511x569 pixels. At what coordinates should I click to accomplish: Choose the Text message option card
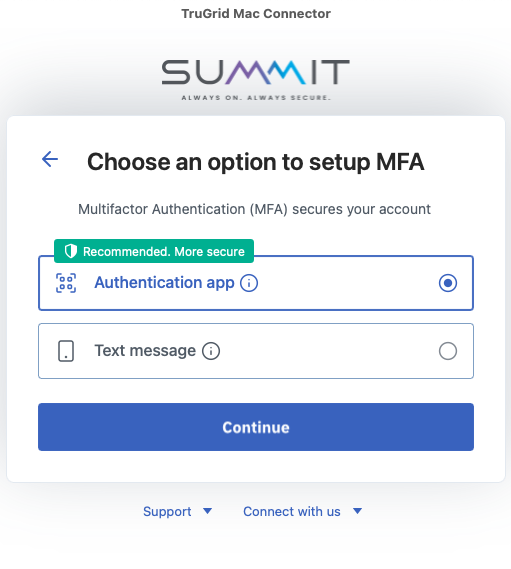click(256, 351)
